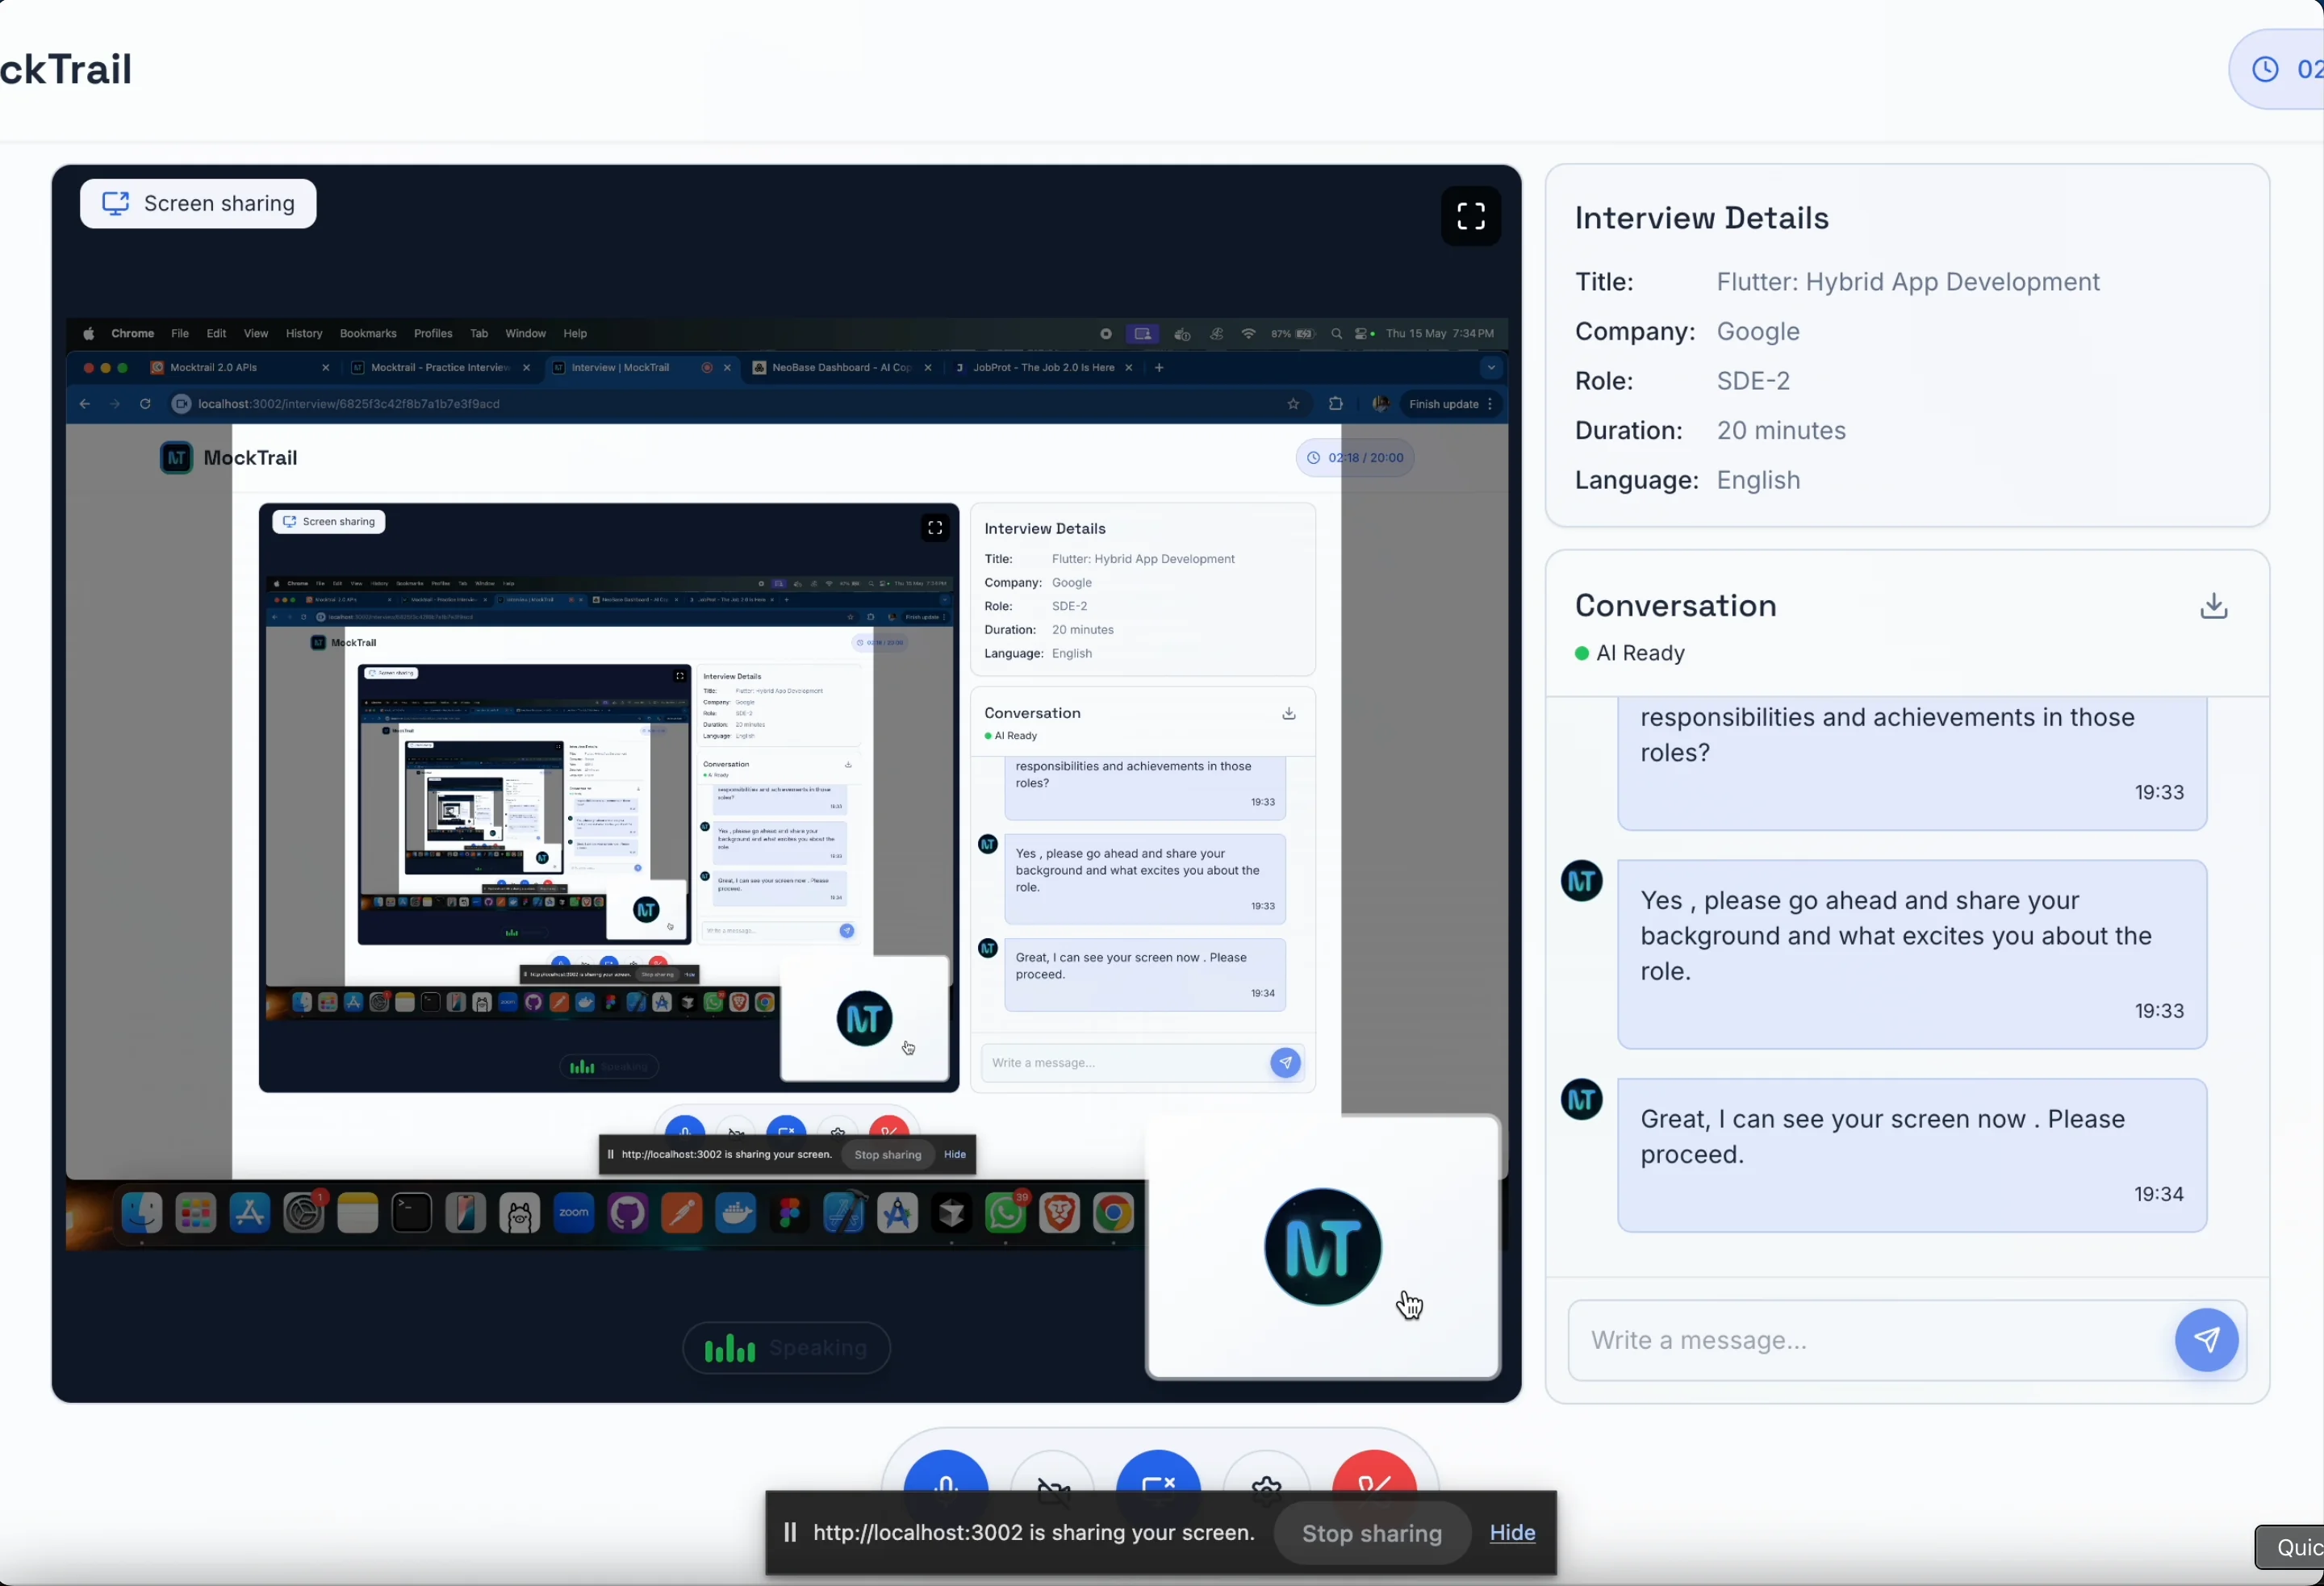Mute the microphone with the blue mic button
This screenshot has width=2324, height=1586.
(x=945, y=1474)
